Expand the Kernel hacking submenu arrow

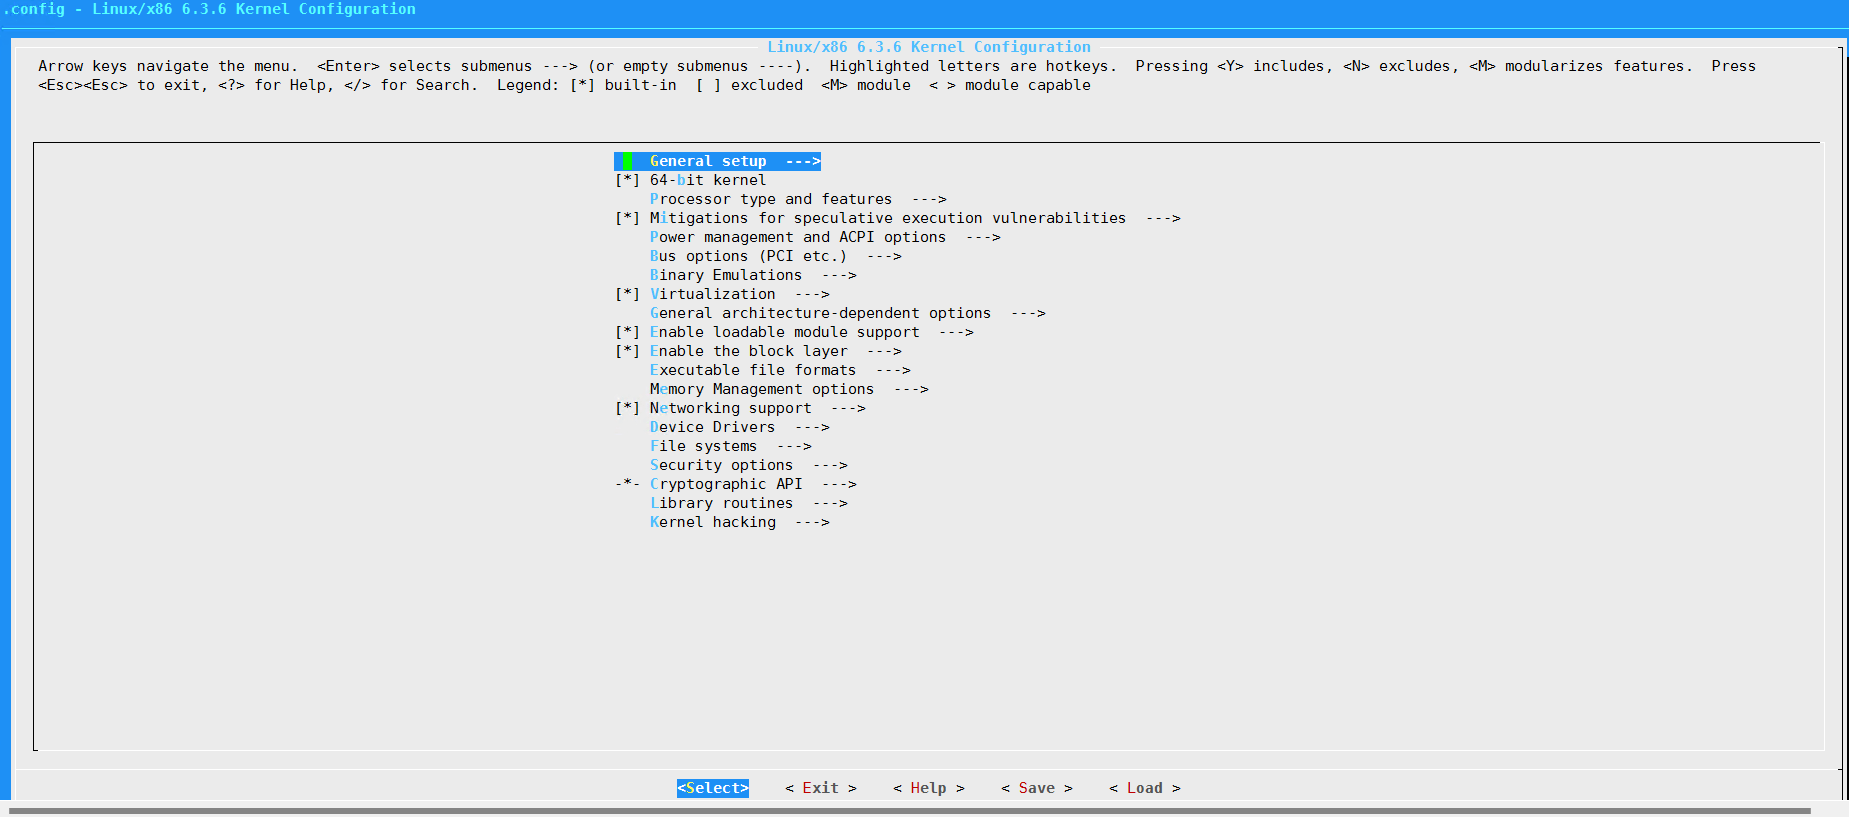tap(812, 522)
